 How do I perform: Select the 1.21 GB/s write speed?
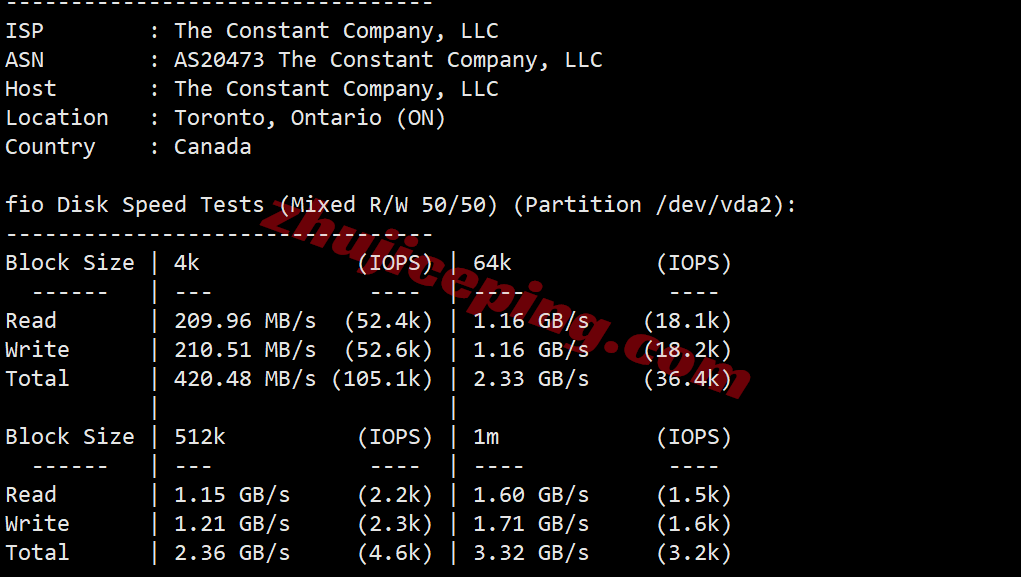[x=232, y=524]
